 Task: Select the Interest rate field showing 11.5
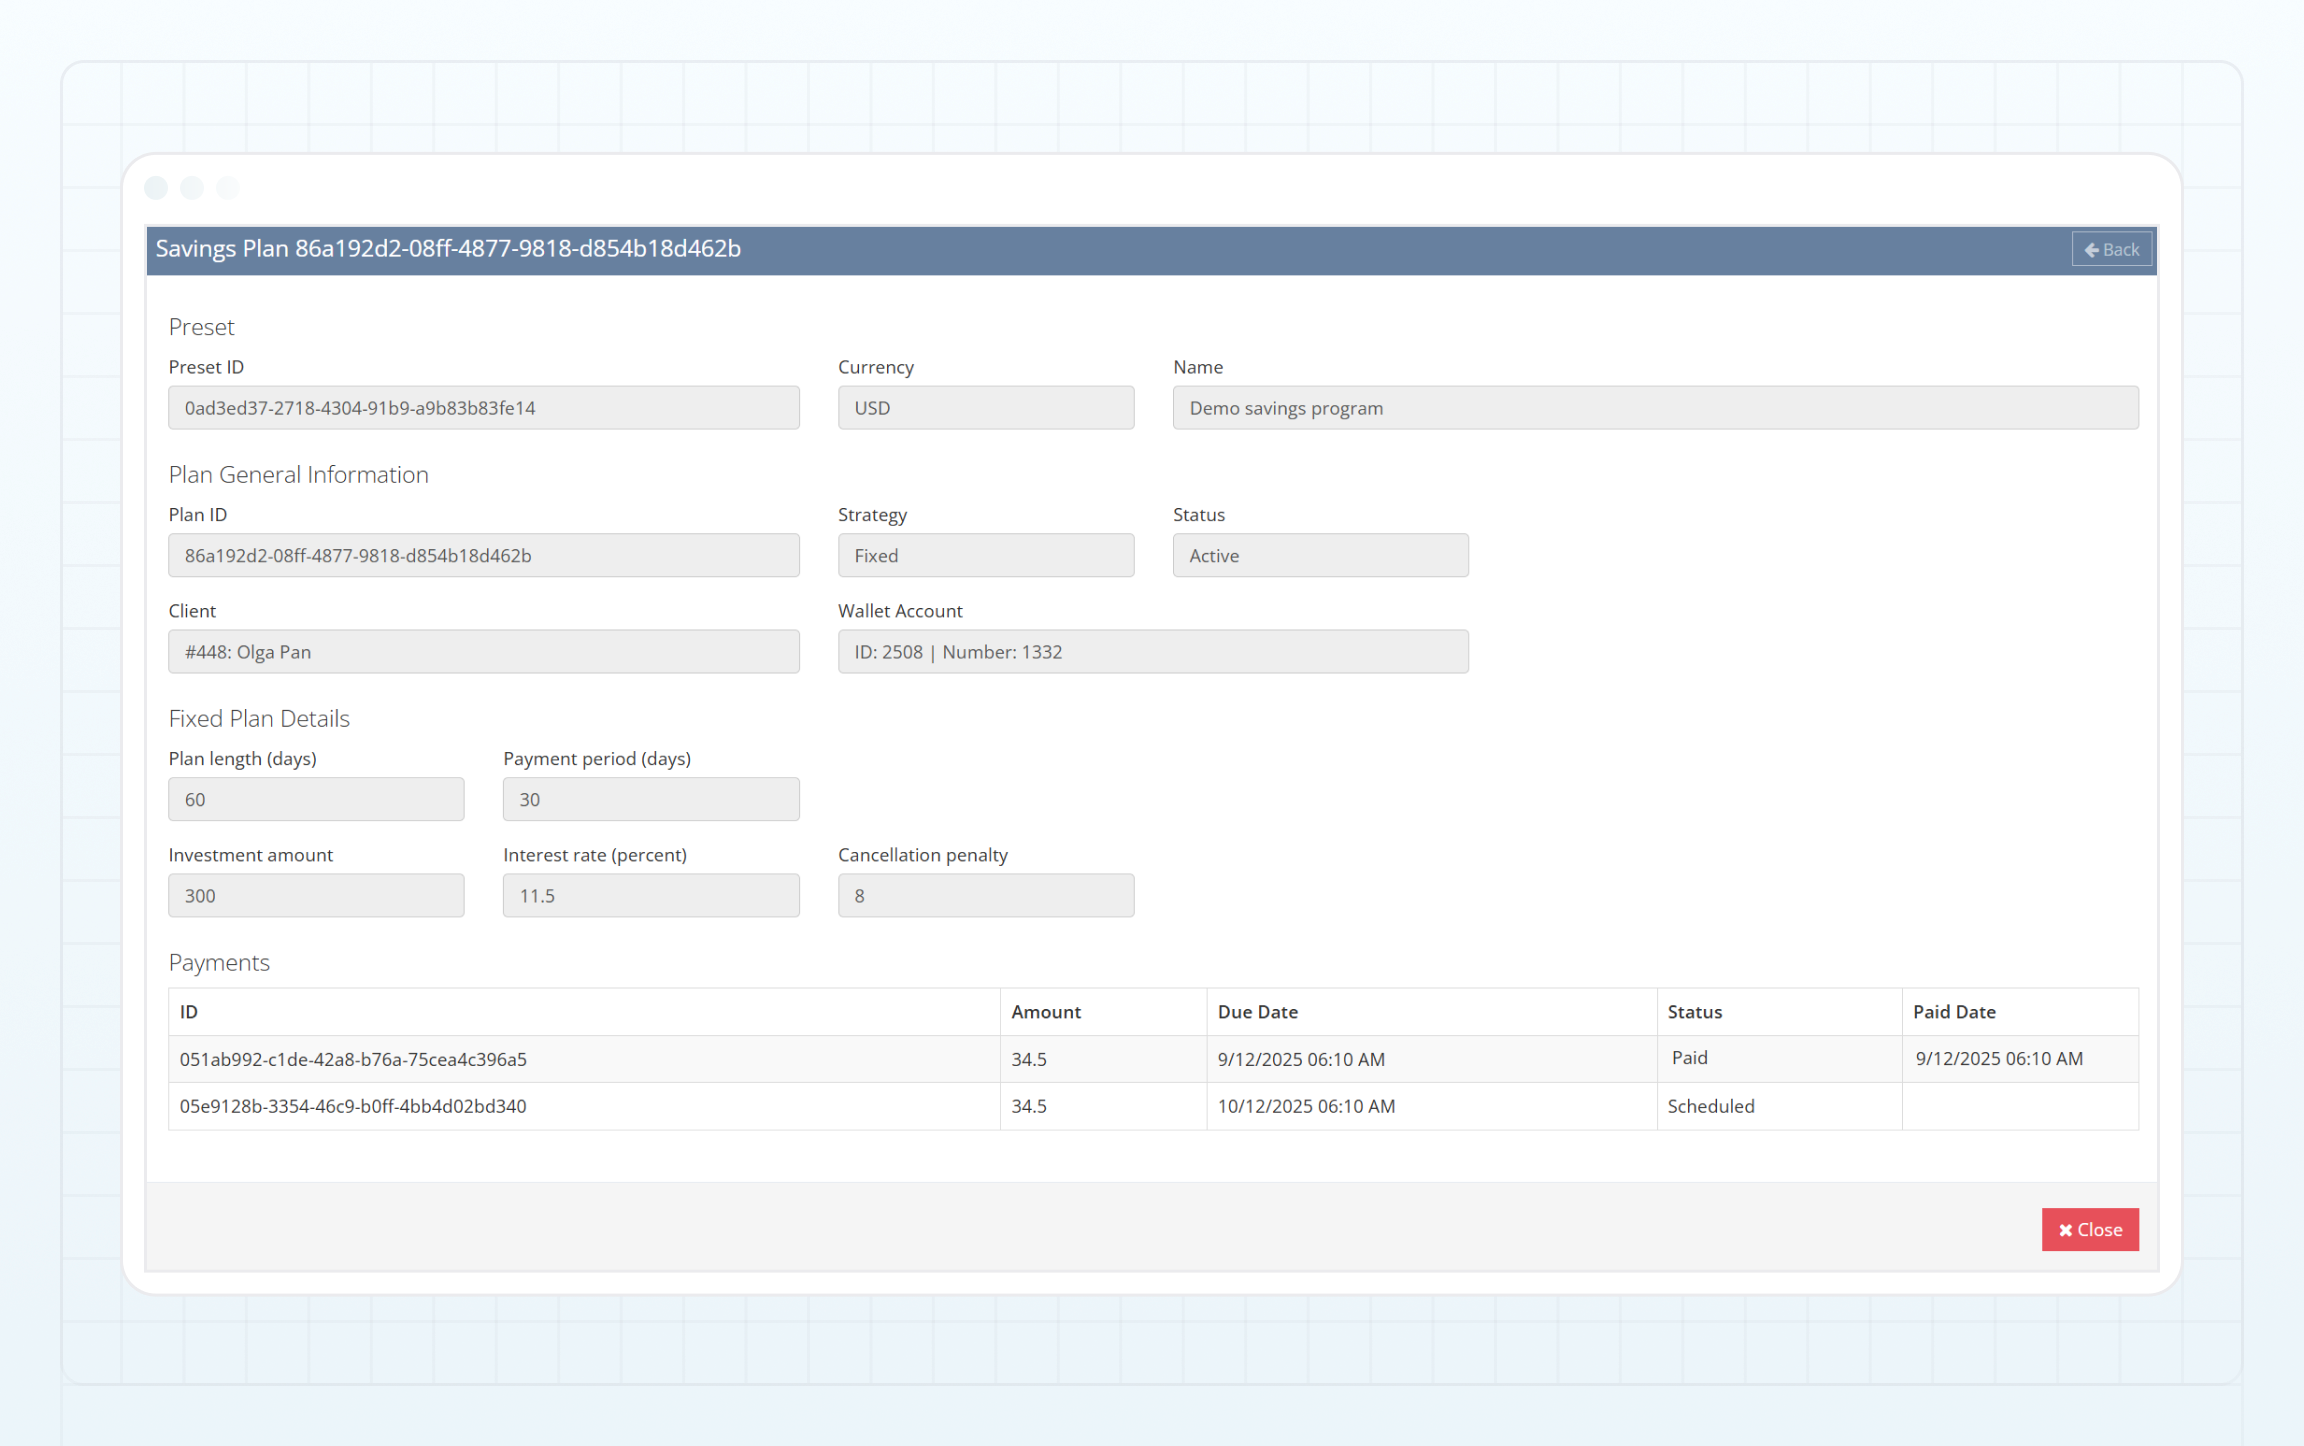pos(650,895)
